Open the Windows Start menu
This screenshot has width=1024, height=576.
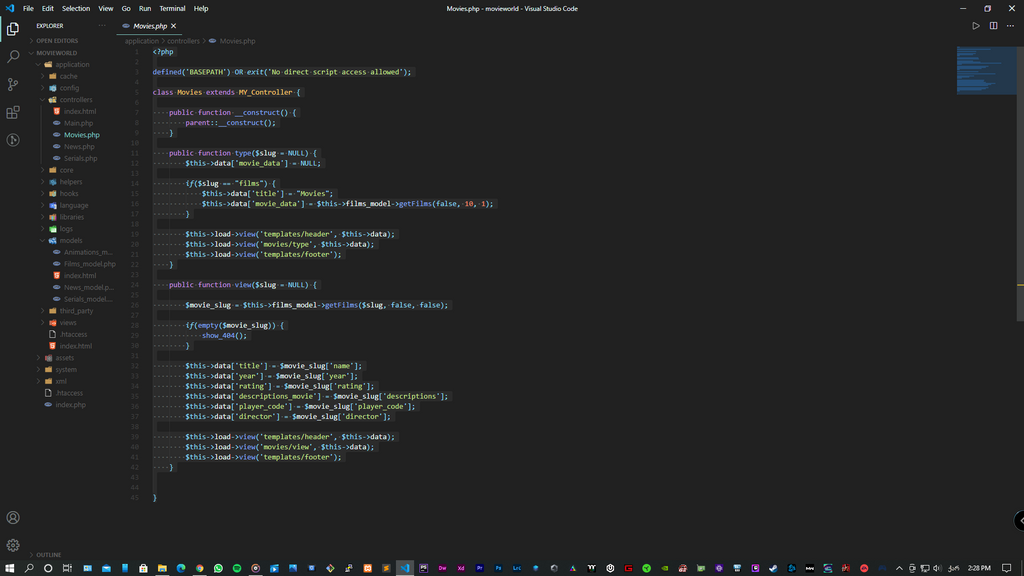pos(10,568)
